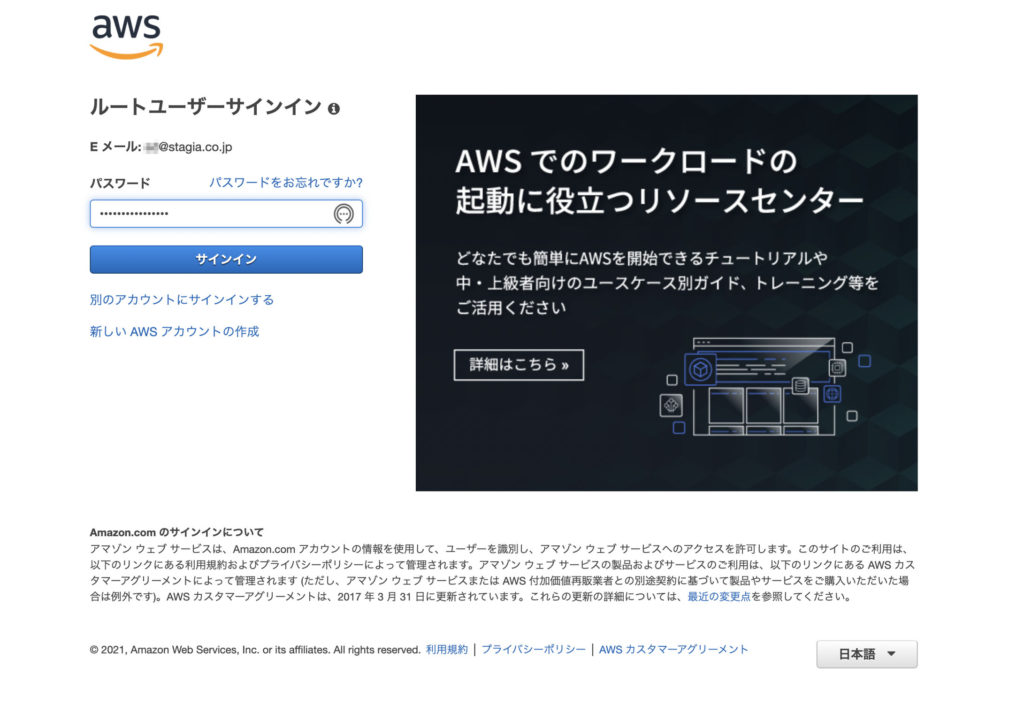Screen dimensions: 1024x706
Task: Click the chip icon at right of illustration
Action: click(x=837, y=368)
